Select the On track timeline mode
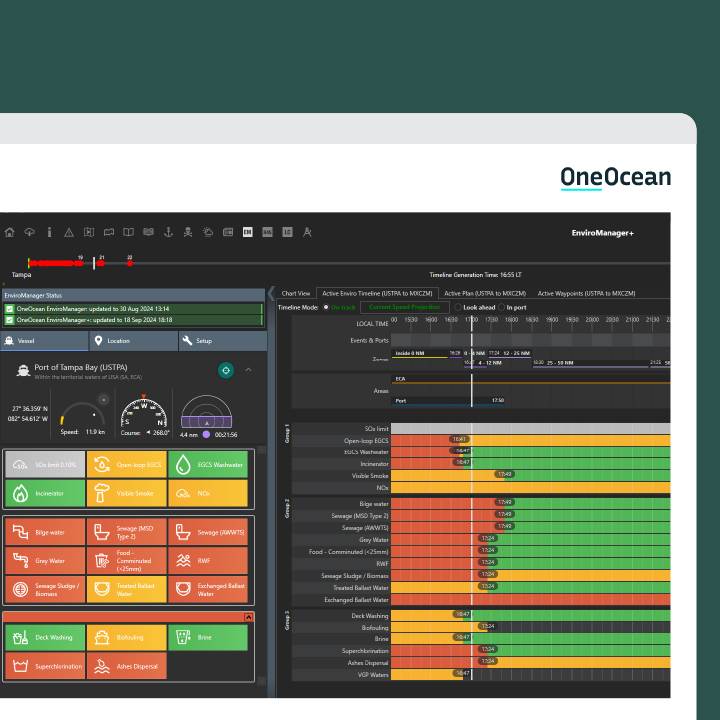 [x=326, y=307]
